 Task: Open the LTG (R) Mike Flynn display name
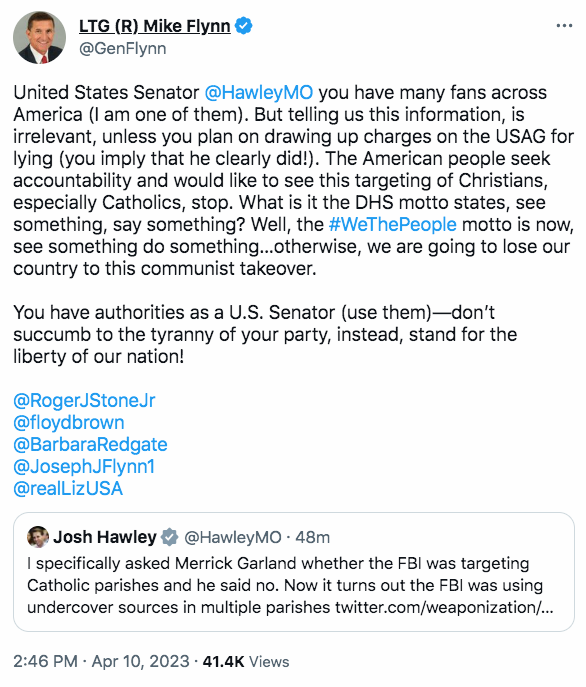point(155,26)
